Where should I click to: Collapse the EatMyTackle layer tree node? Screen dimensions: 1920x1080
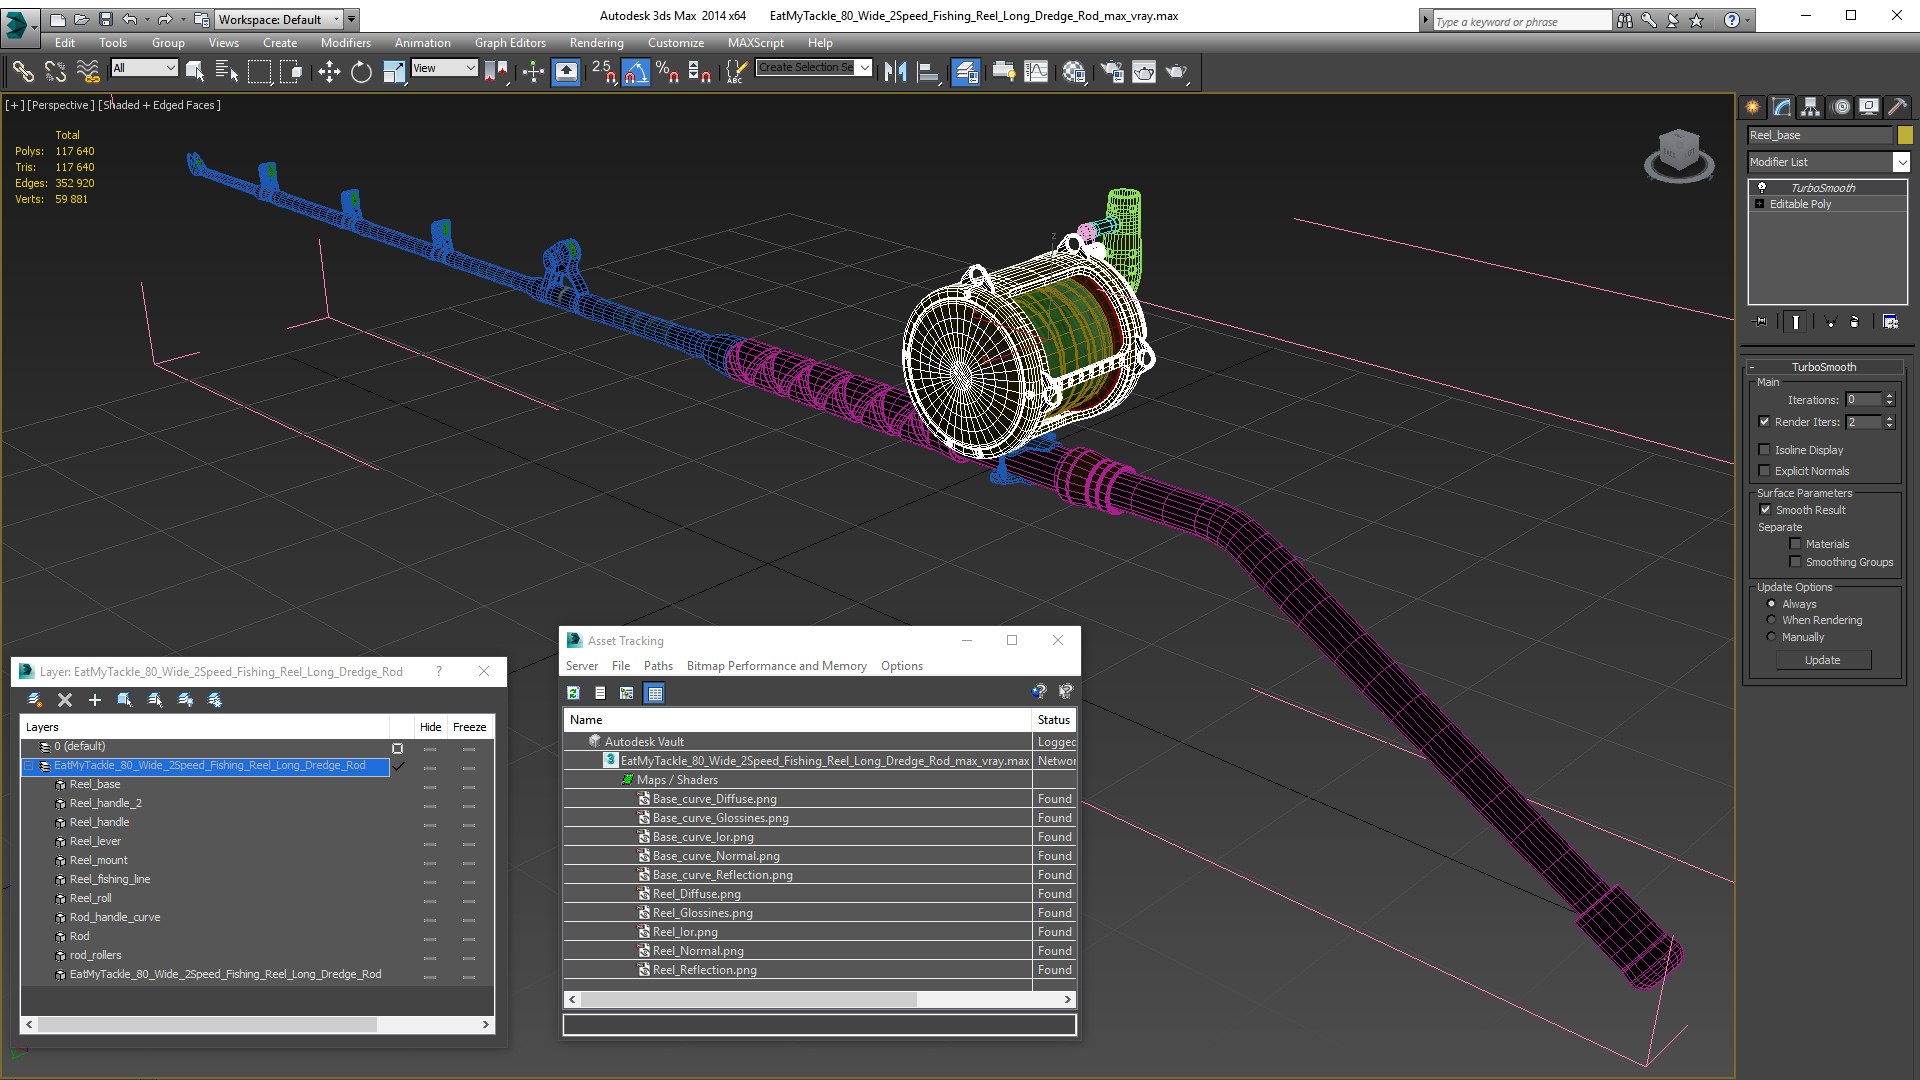29,766
